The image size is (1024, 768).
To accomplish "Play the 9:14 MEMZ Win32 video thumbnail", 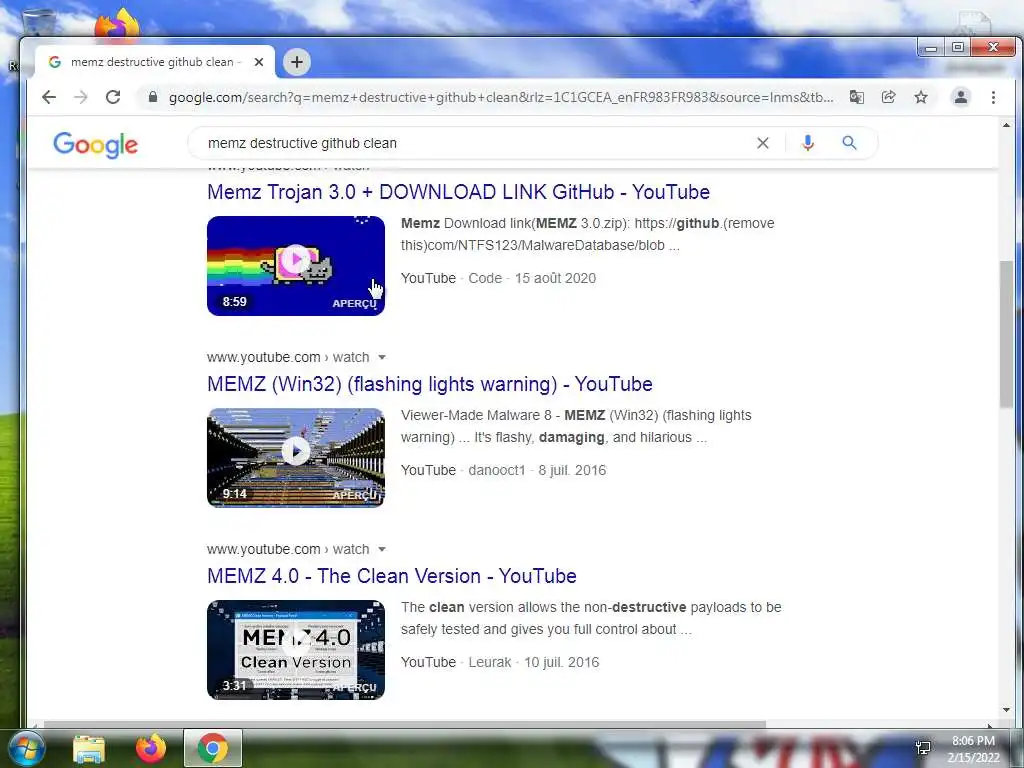I will pos(296,458).
